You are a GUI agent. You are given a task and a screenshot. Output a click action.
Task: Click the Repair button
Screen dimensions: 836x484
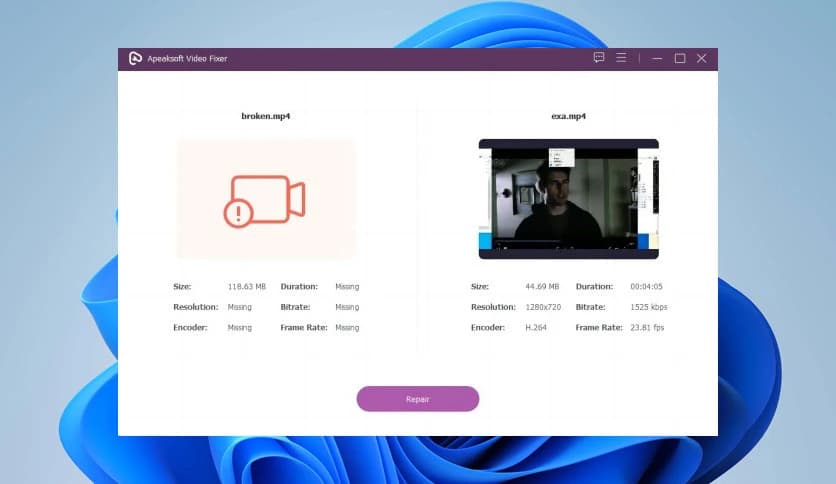417,399
